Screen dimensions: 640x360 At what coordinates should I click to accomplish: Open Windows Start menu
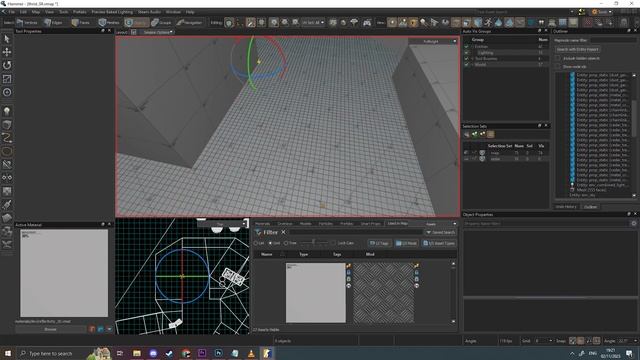[x=7, y=353]
